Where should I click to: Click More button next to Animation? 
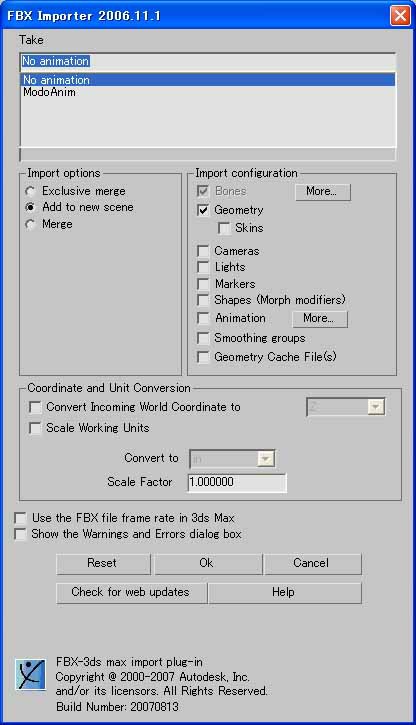pyautogui.click(x=320, y=319)
